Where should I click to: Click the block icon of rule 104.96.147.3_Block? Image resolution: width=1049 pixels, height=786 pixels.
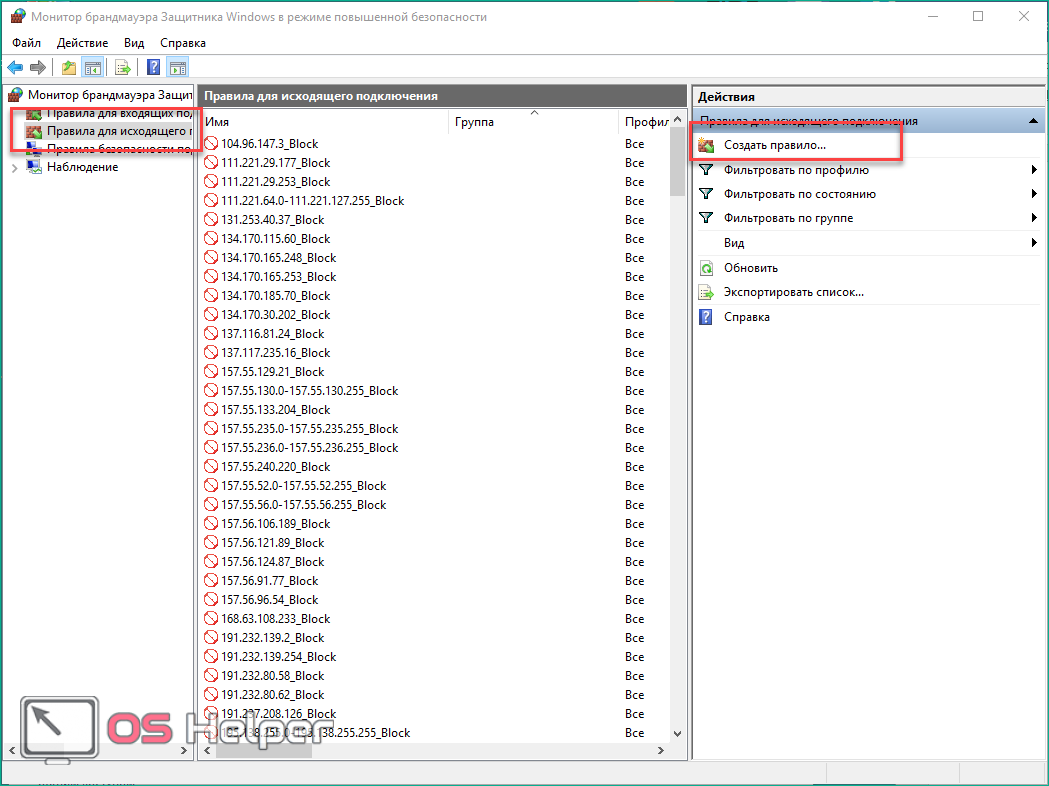click(x=211, y=144)
